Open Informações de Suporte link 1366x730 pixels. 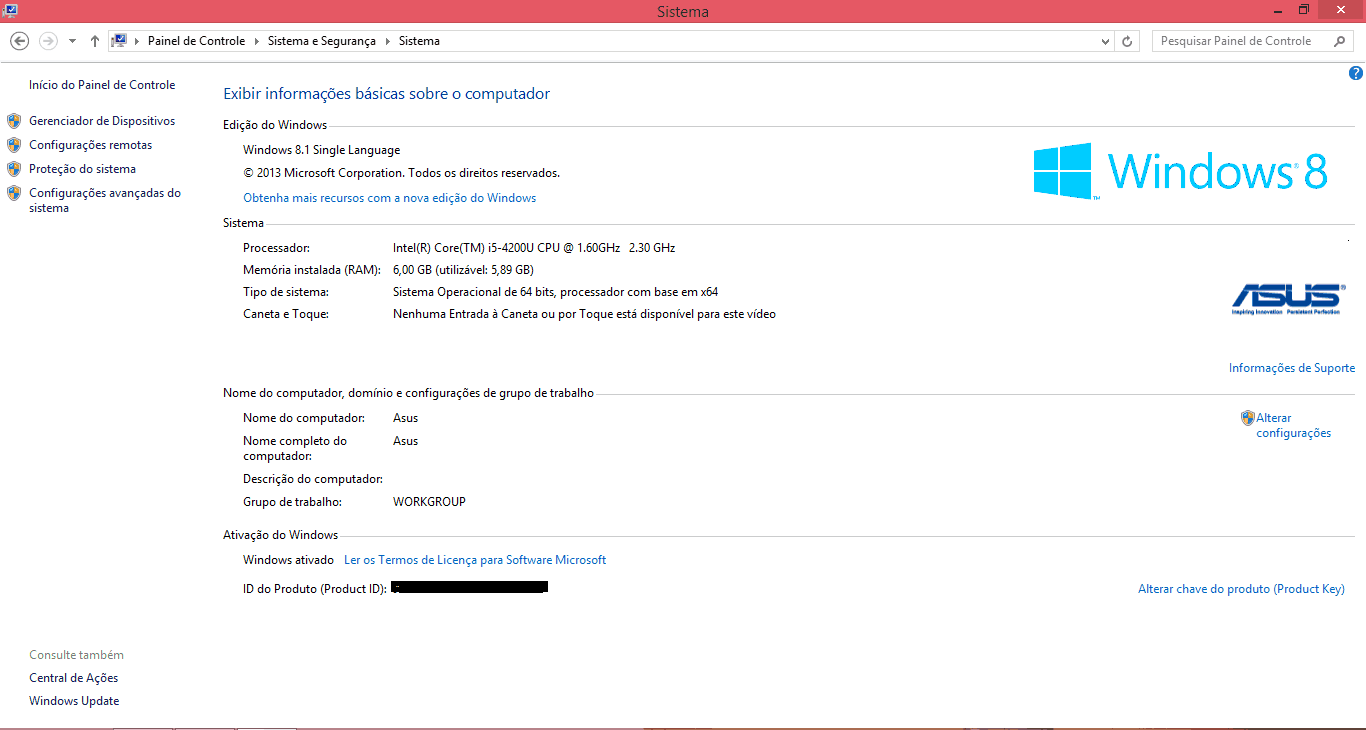pos(1292,368)
